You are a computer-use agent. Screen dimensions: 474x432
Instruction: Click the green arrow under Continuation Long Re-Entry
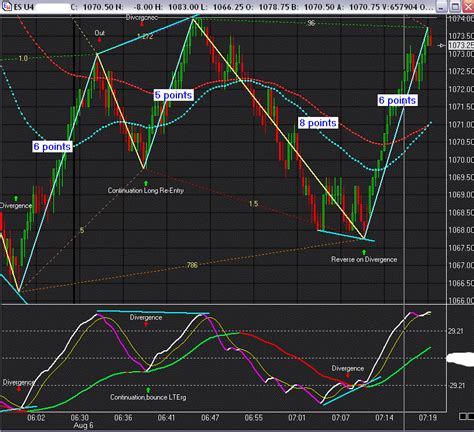[146, 183]
